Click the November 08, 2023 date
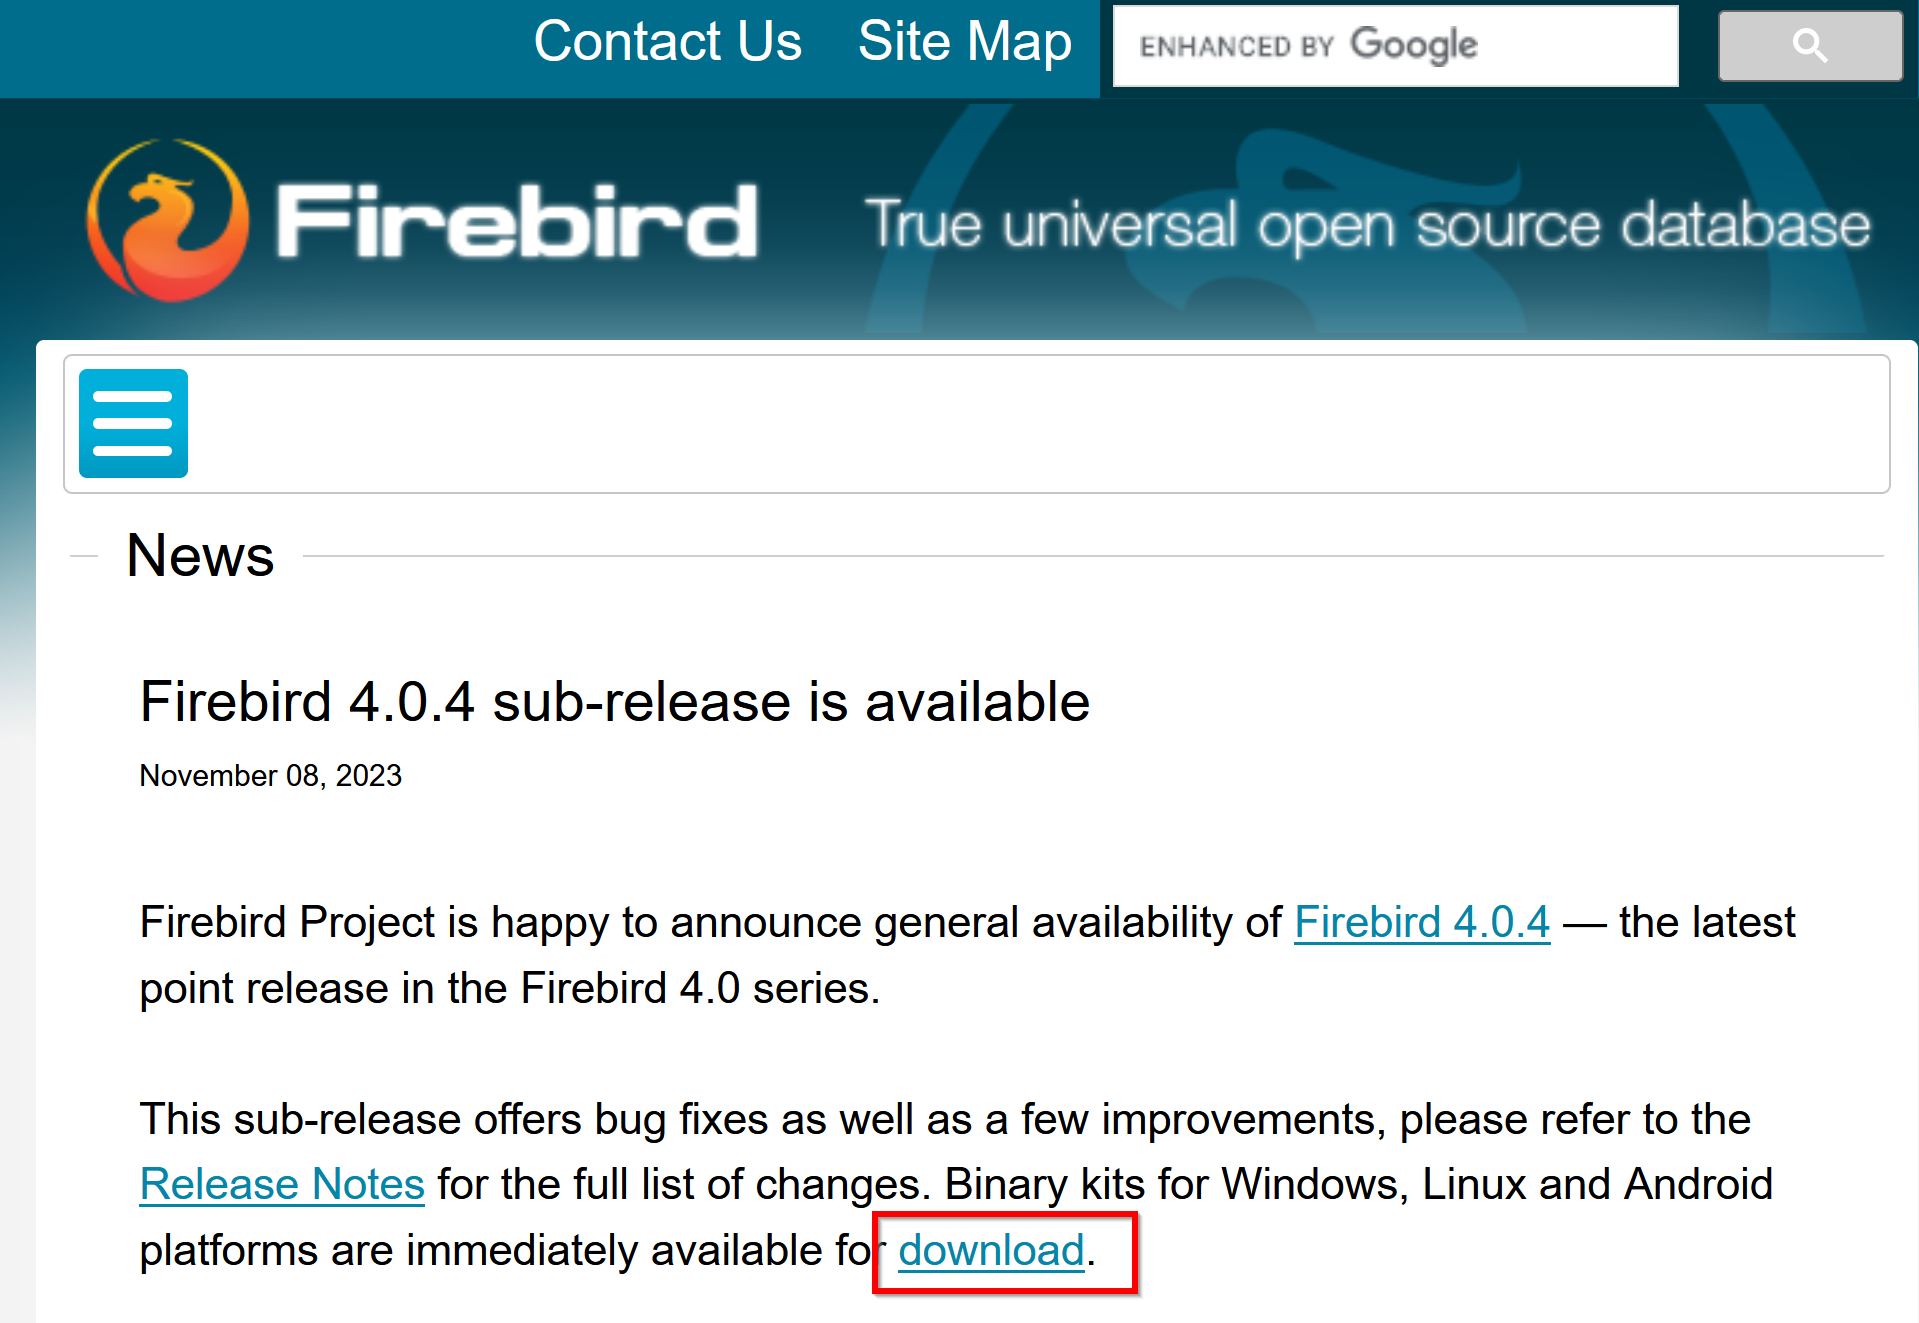Screen dimensions: 1919x1323 click(270, 776)
